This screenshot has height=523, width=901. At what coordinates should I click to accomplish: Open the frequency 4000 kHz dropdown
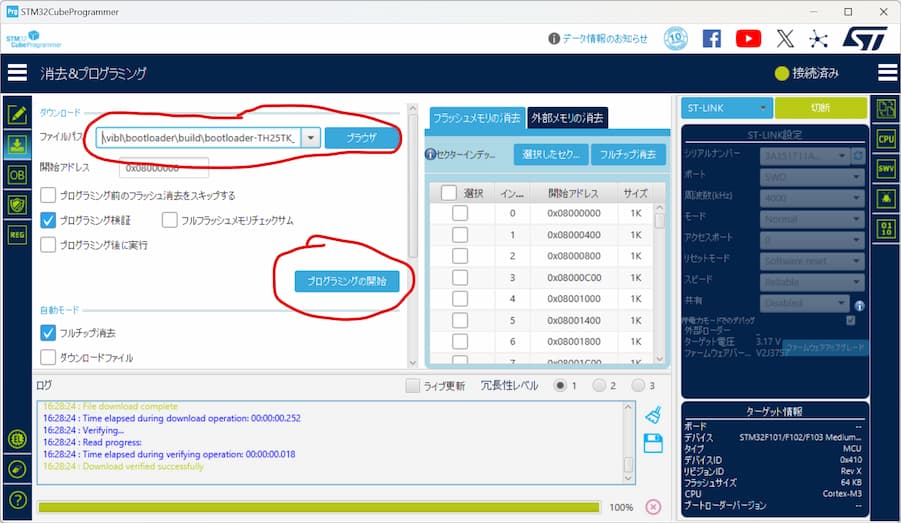click(x=812, y=198)
